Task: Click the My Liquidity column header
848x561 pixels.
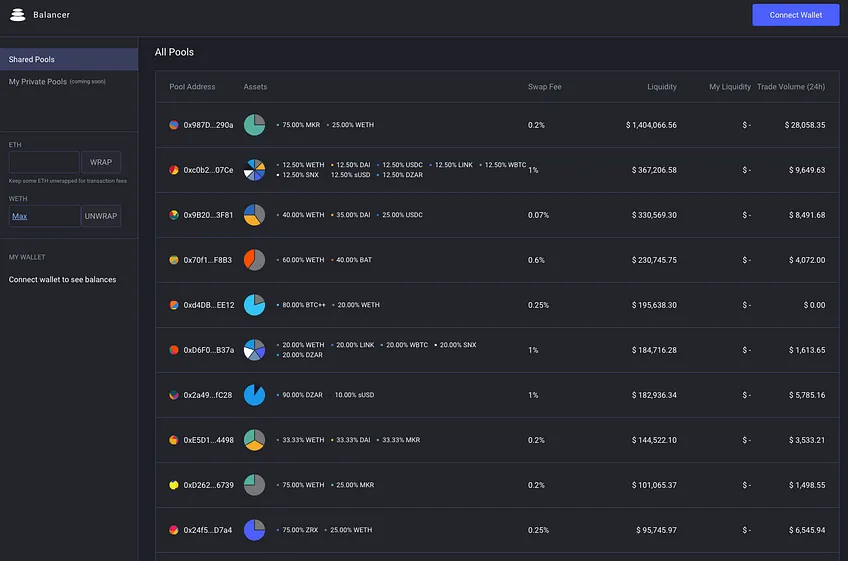Action: point(730,87)
